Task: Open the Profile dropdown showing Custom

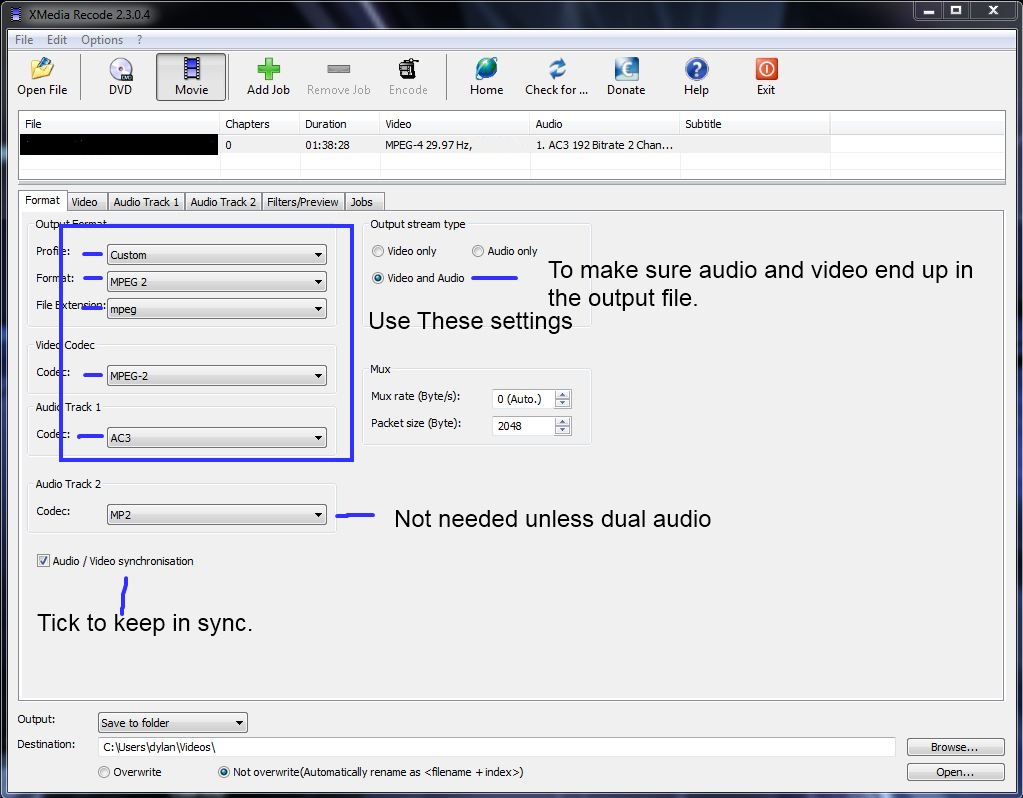Action: point(217,254)
